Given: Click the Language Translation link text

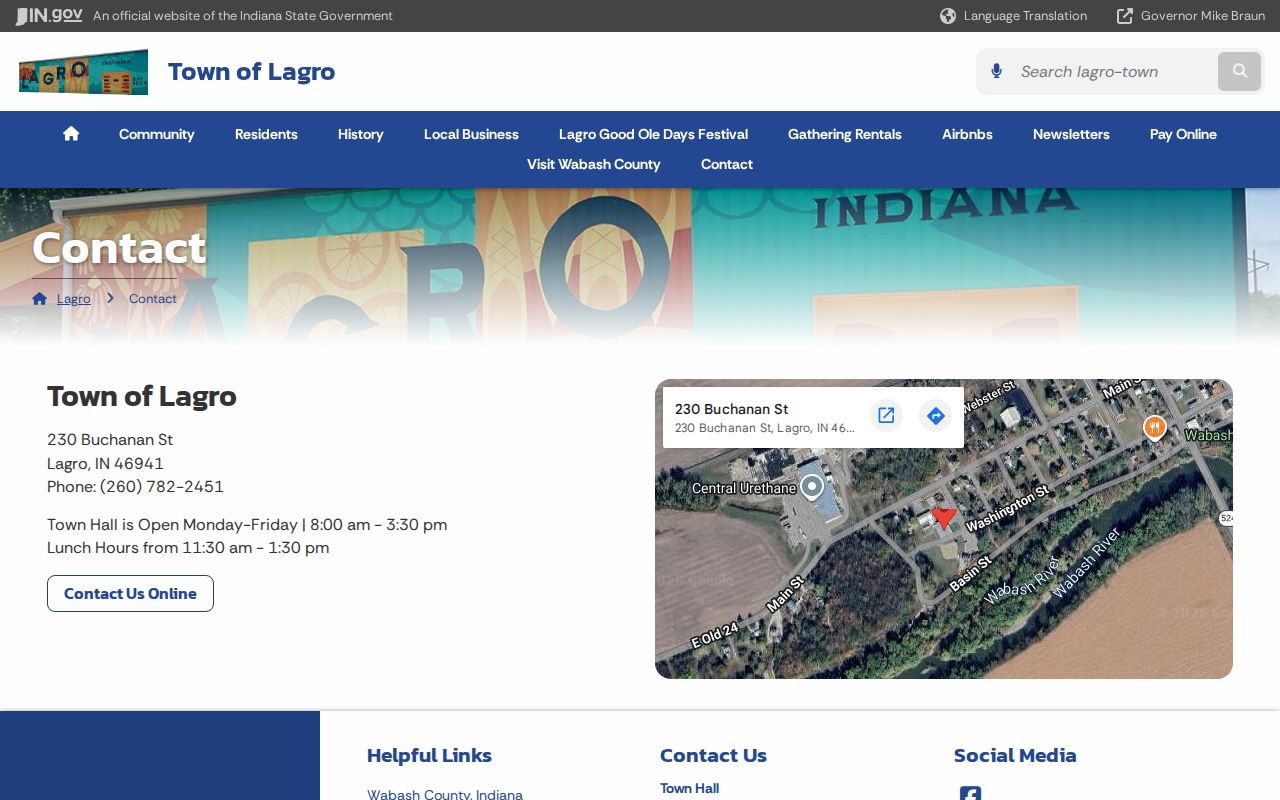Looking at the screenshot, I should (x=1025, y=16).
